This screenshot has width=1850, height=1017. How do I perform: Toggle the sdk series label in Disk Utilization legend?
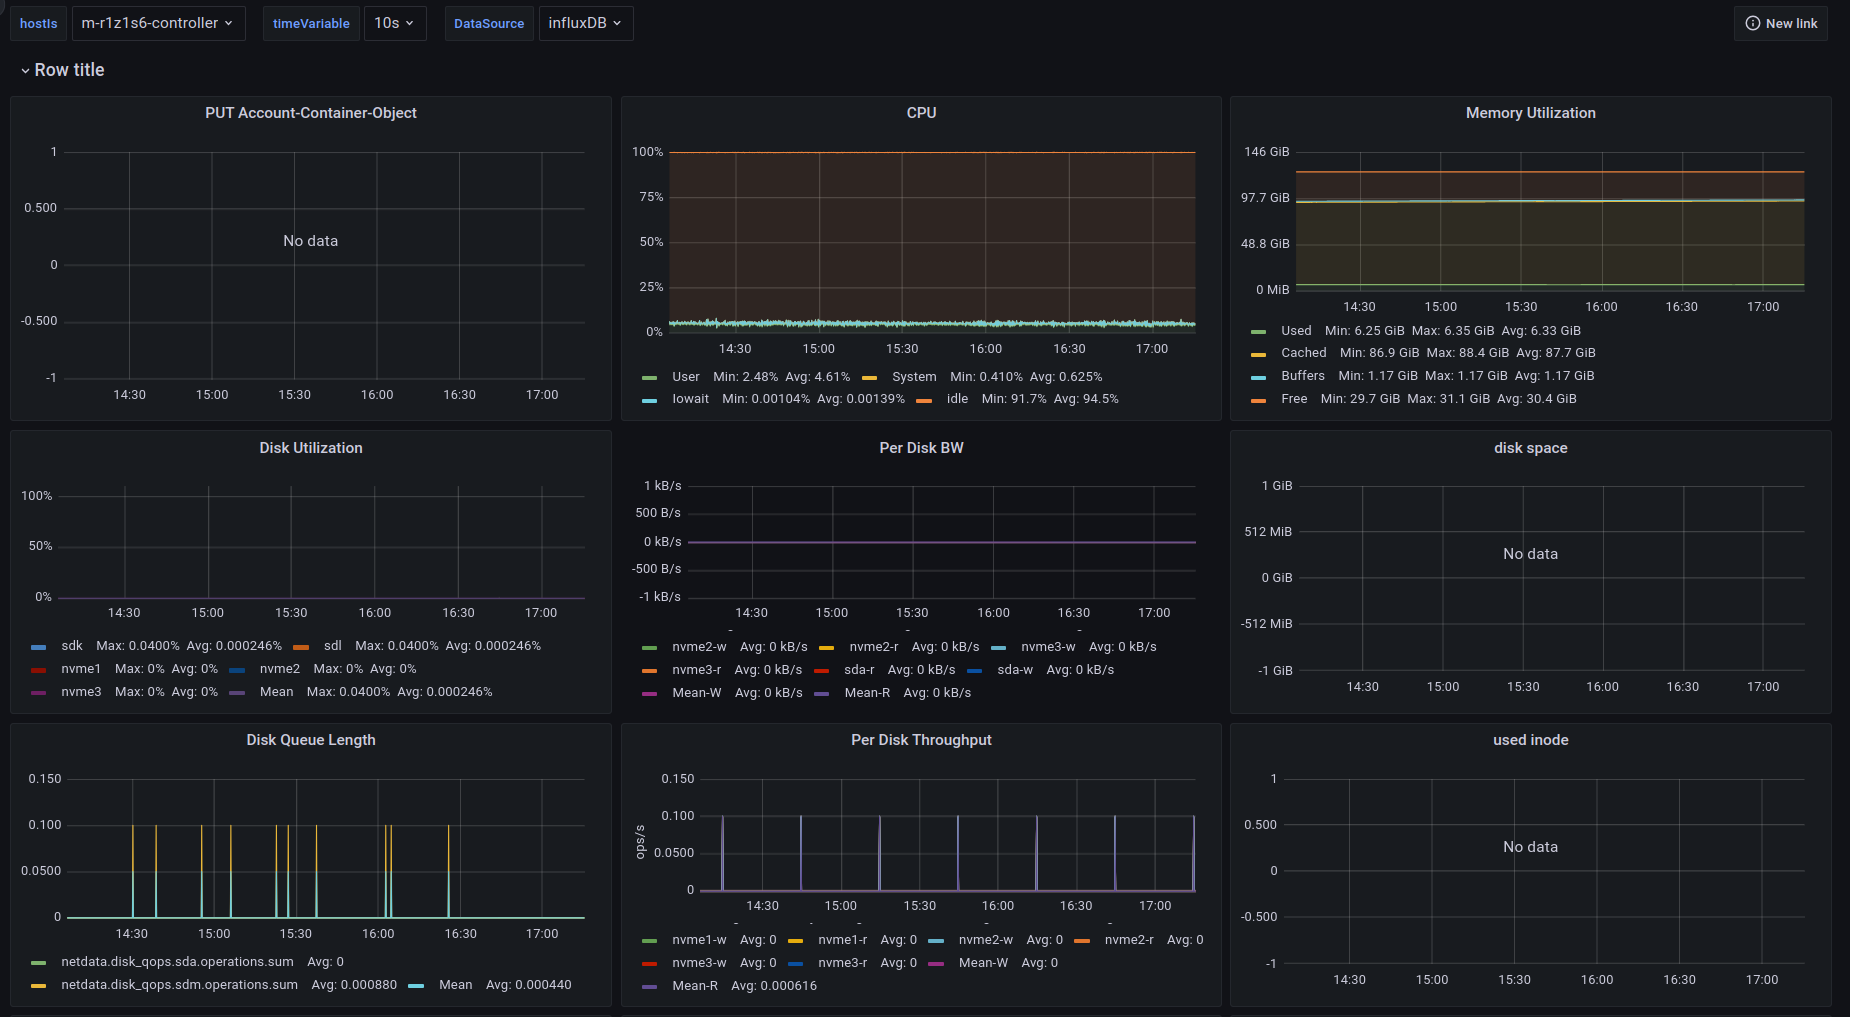click(72, 646)
